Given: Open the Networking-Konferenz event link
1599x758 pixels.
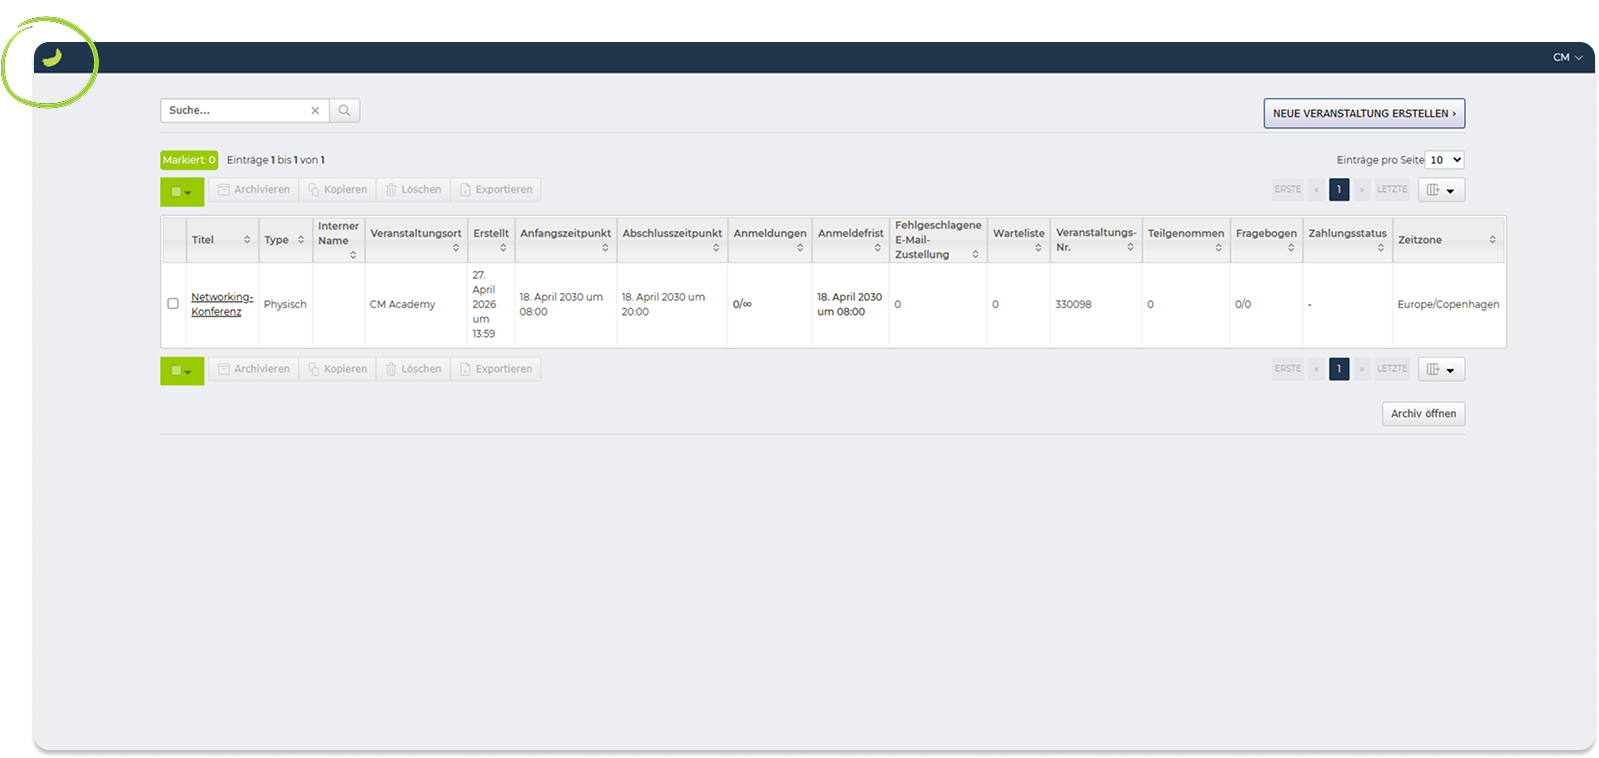Looking at the screenshot, I should tap(221, 304).
